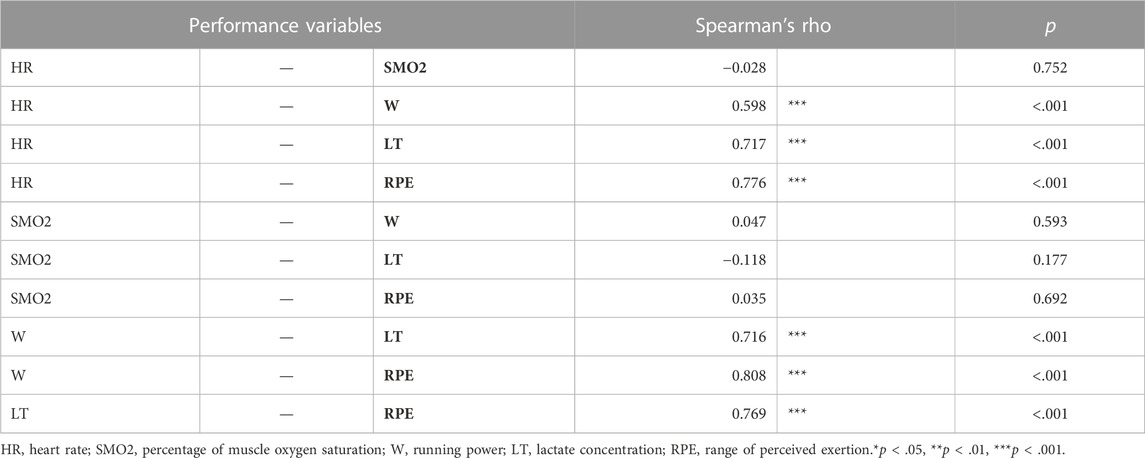Click the 0.593 p-value cell
This screenshot has height=458, width=1145.
pos(1049,222)
